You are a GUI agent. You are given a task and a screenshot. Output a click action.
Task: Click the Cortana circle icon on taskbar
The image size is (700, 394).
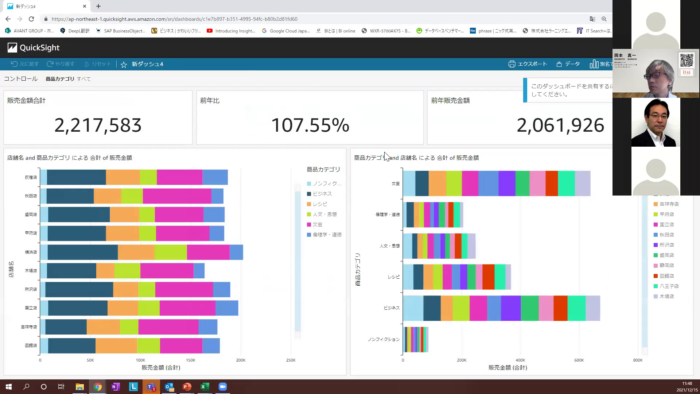pos(43,387)
